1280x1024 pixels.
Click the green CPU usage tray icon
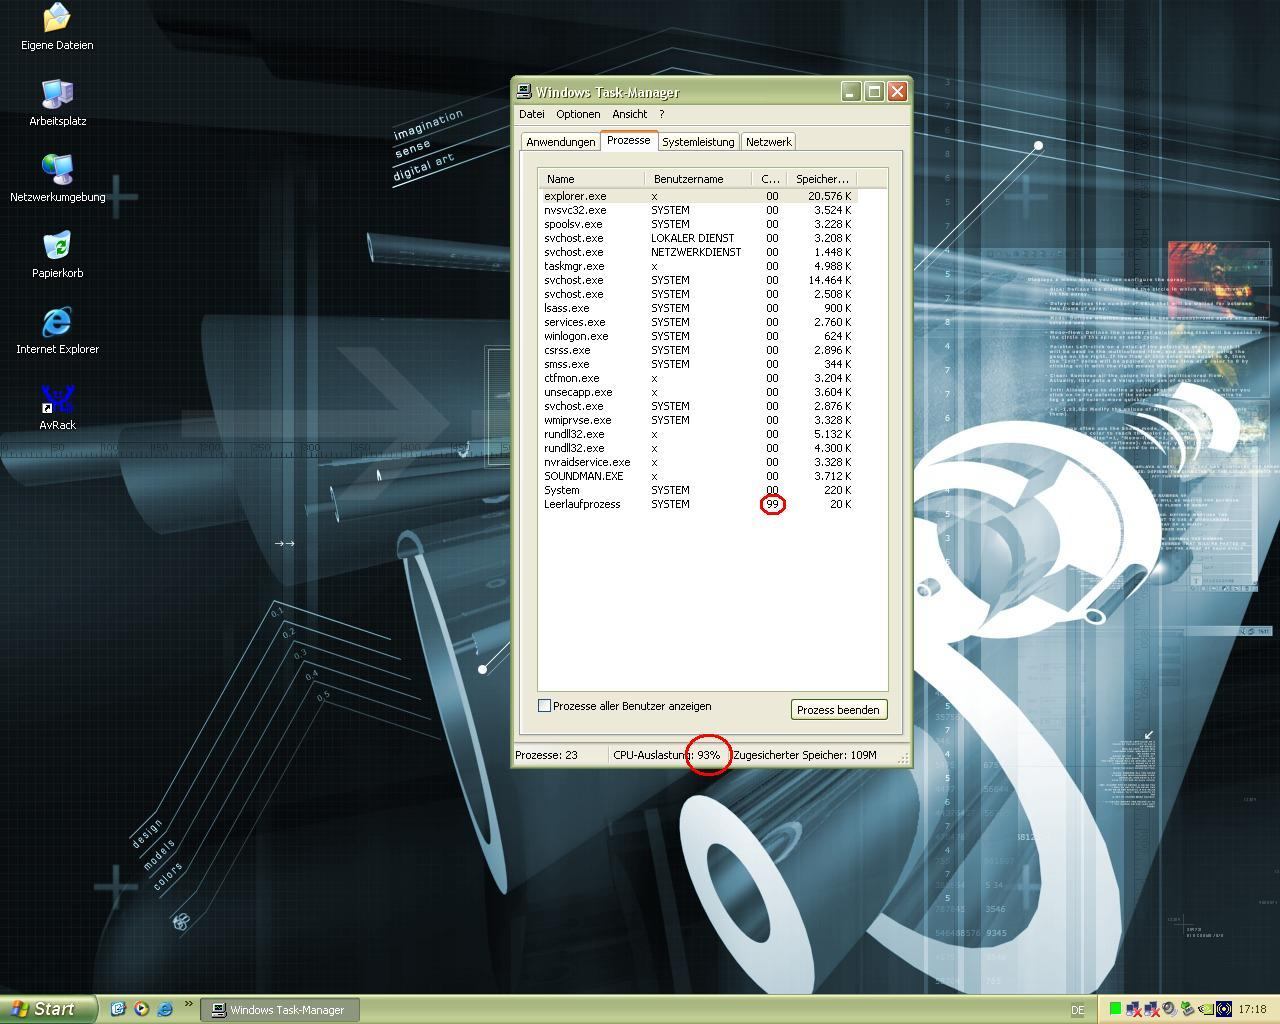click(x=1116, y=1009)
